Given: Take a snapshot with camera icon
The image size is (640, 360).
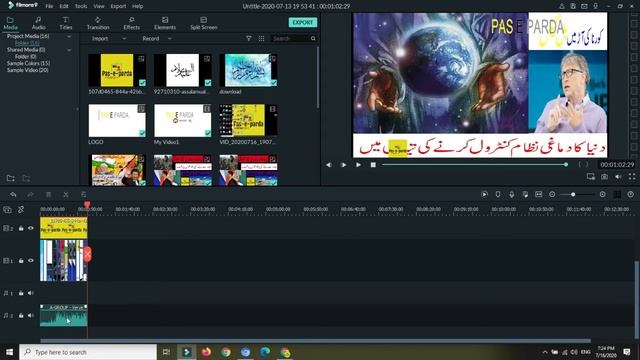Looking at the screenshot, I should point(604,176).
